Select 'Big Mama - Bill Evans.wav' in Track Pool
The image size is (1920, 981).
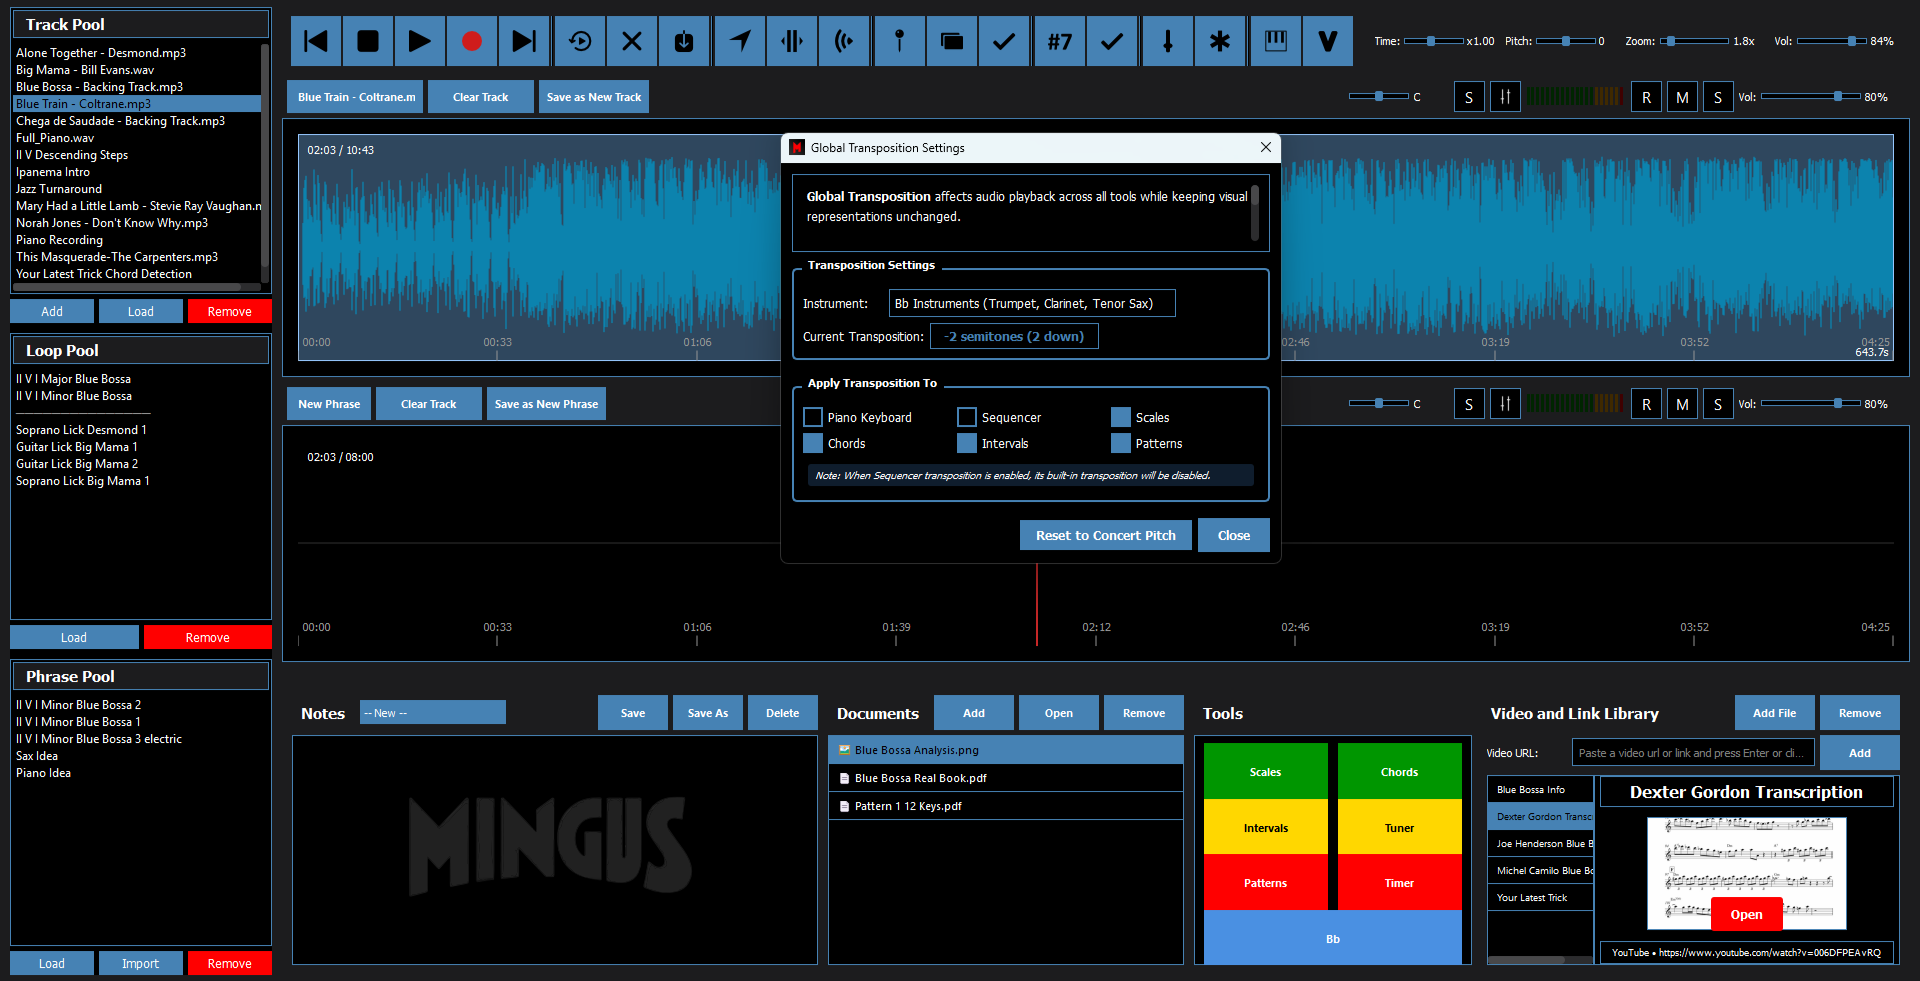point(85,70)
